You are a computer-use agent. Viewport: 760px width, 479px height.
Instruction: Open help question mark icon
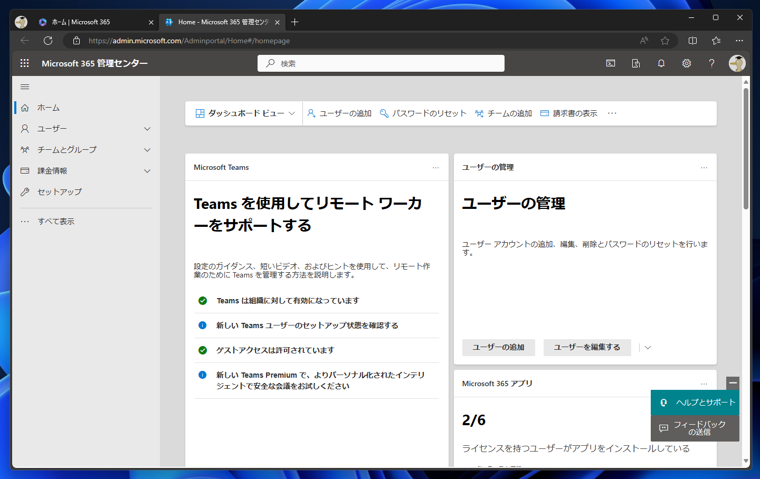pyautogui.click(x=712, y=64)
